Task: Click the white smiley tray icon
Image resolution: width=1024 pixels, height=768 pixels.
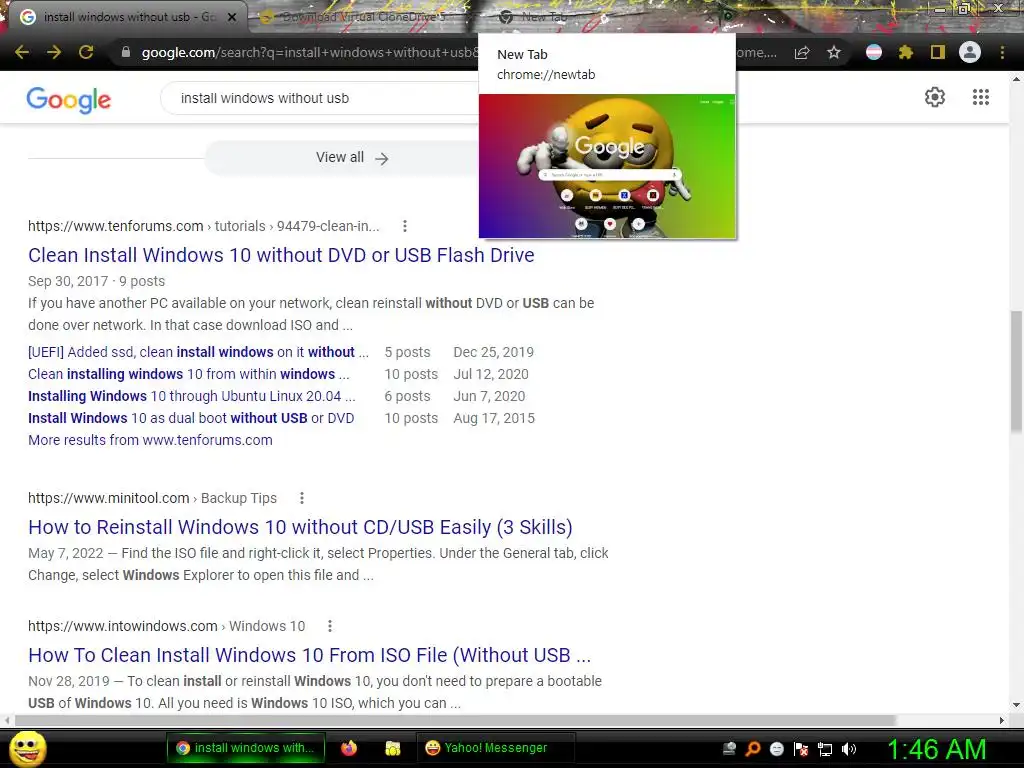Action: [776, 749]
